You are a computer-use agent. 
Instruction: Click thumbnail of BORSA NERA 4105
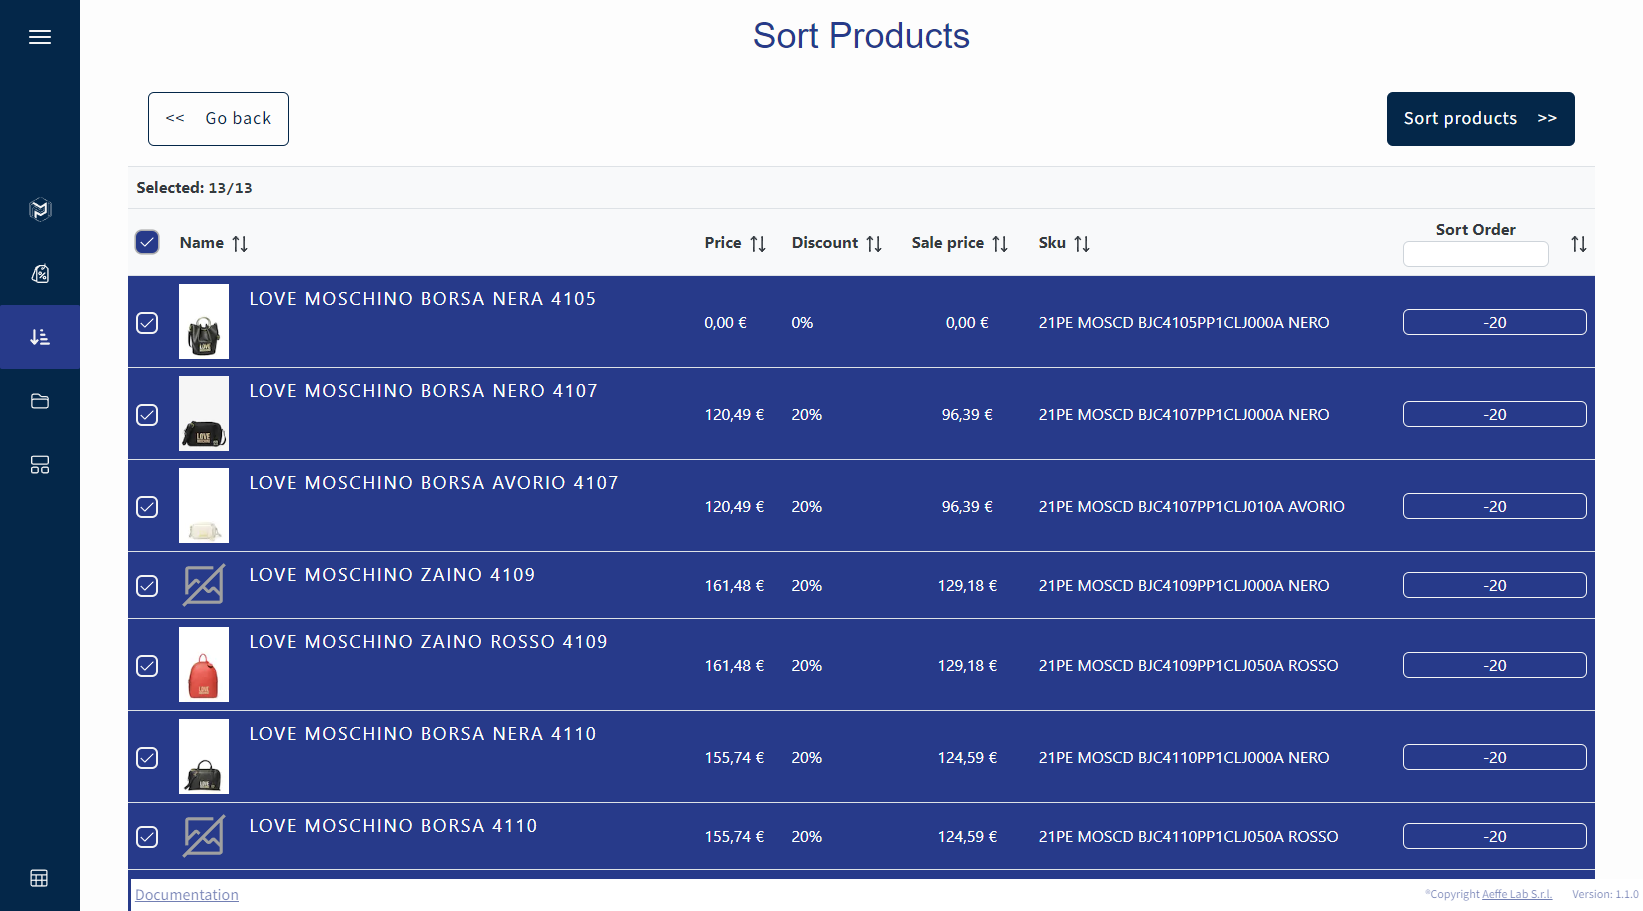[204, 321]
